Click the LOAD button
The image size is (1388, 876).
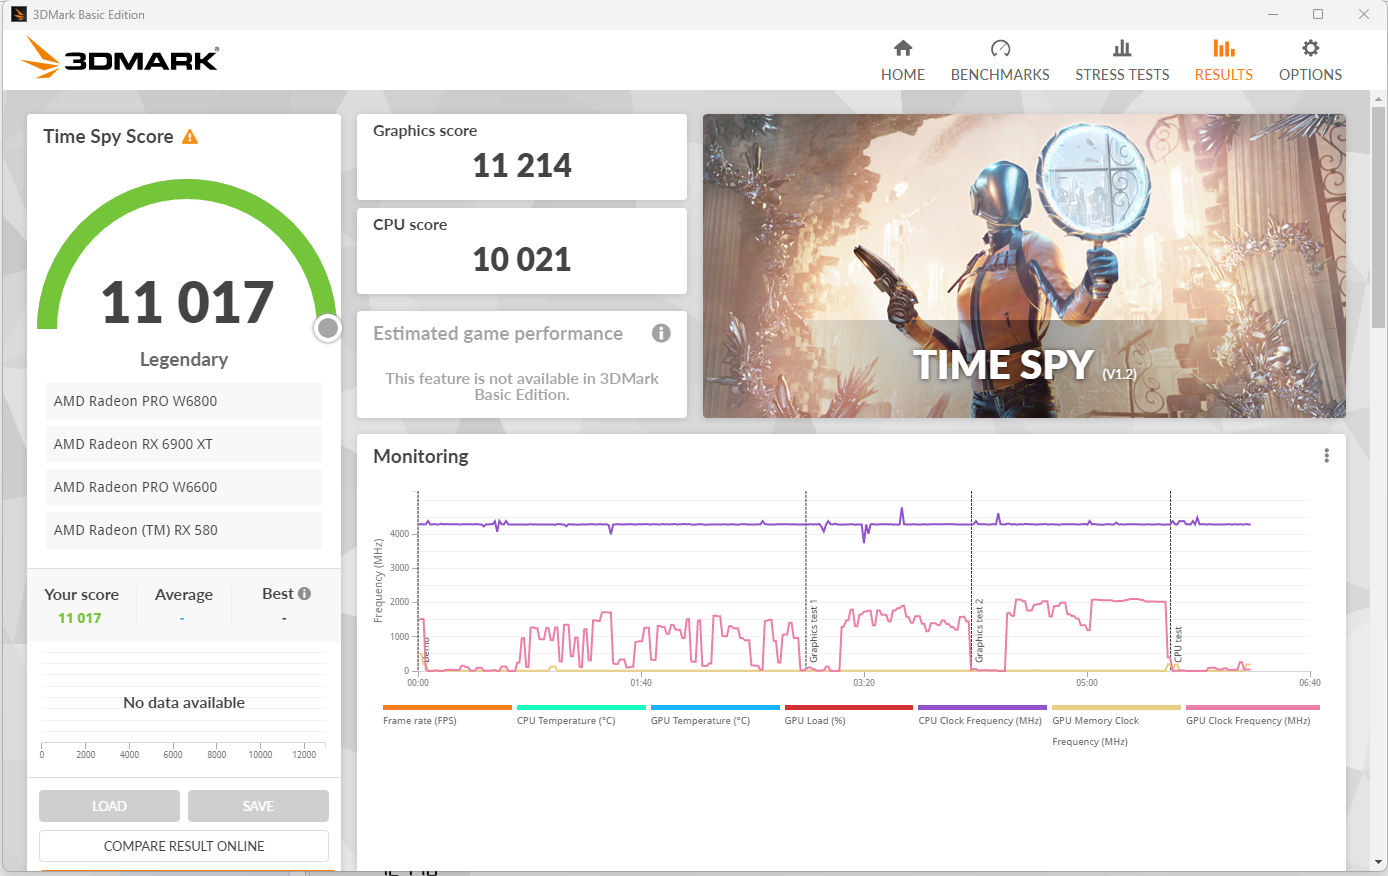click(109, 806)
